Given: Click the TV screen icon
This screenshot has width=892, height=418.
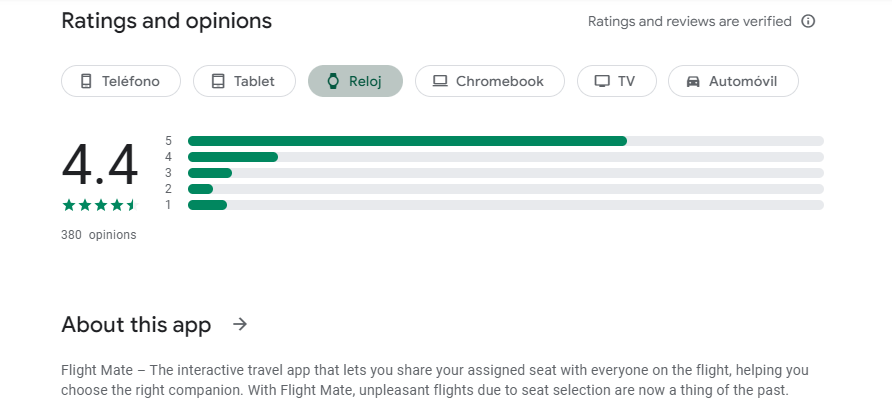Looking at the screenshot, I should 601,81.
